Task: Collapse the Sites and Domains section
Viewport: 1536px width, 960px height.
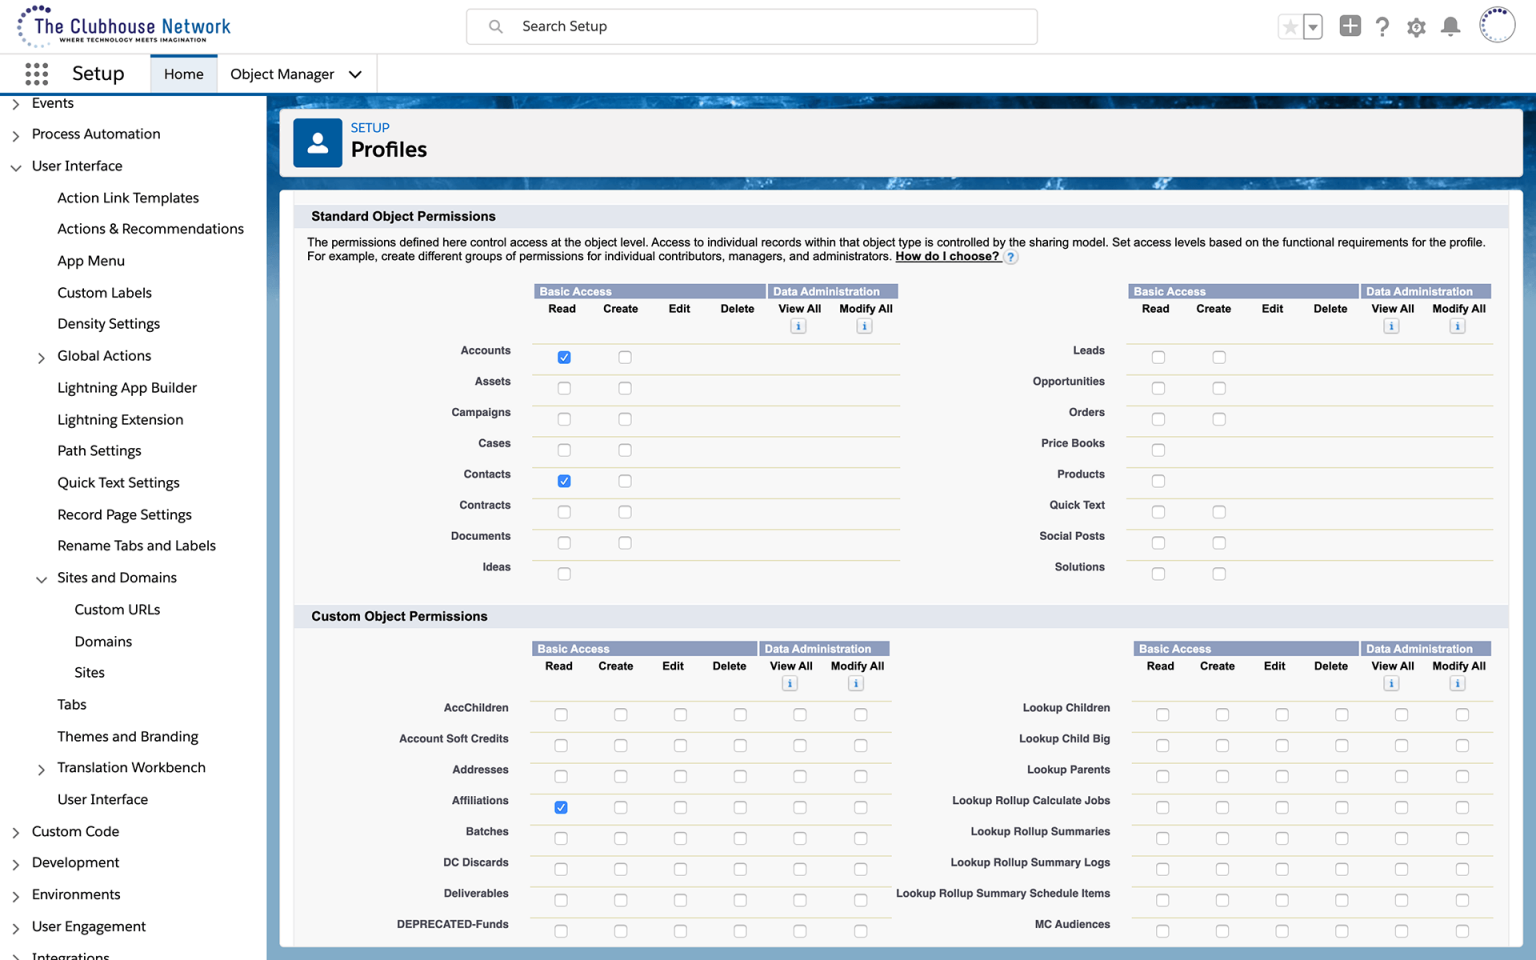Action: (41, 578)
